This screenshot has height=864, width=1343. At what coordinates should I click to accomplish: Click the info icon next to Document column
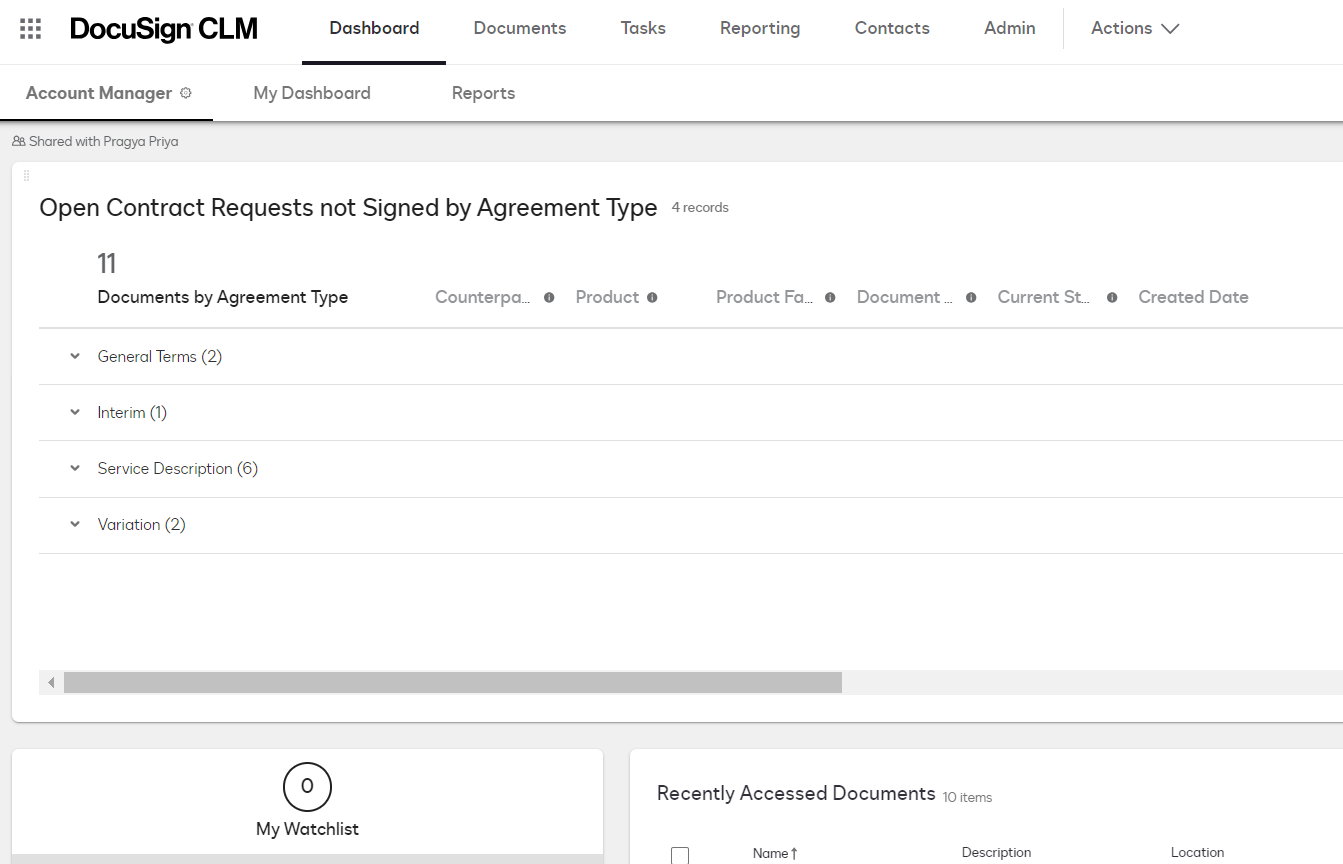(970, 297)
